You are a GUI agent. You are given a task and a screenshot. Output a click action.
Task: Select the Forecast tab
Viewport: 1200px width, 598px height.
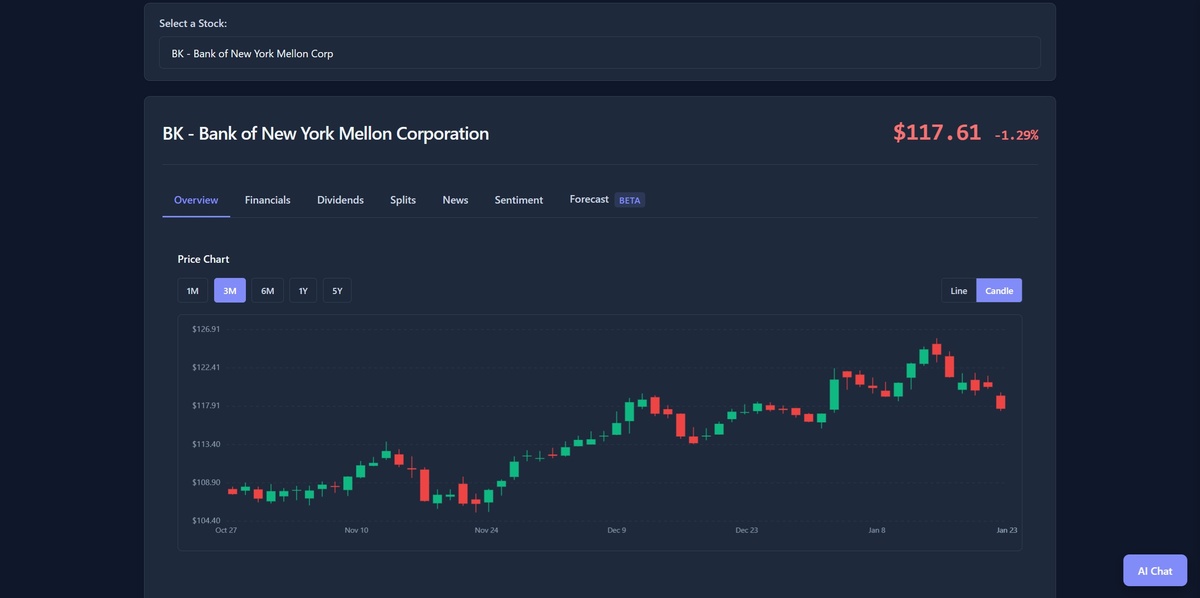coord(589,200)
